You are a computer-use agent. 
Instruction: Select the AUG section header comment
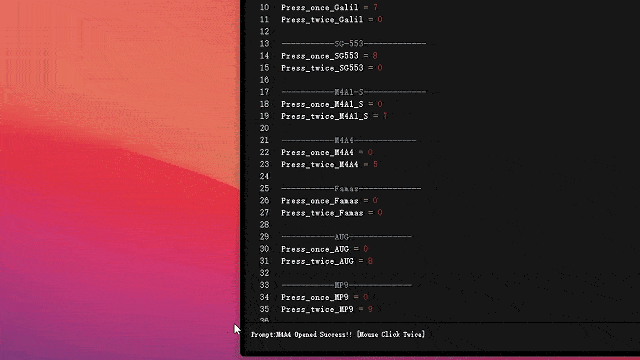pos(346,236)
